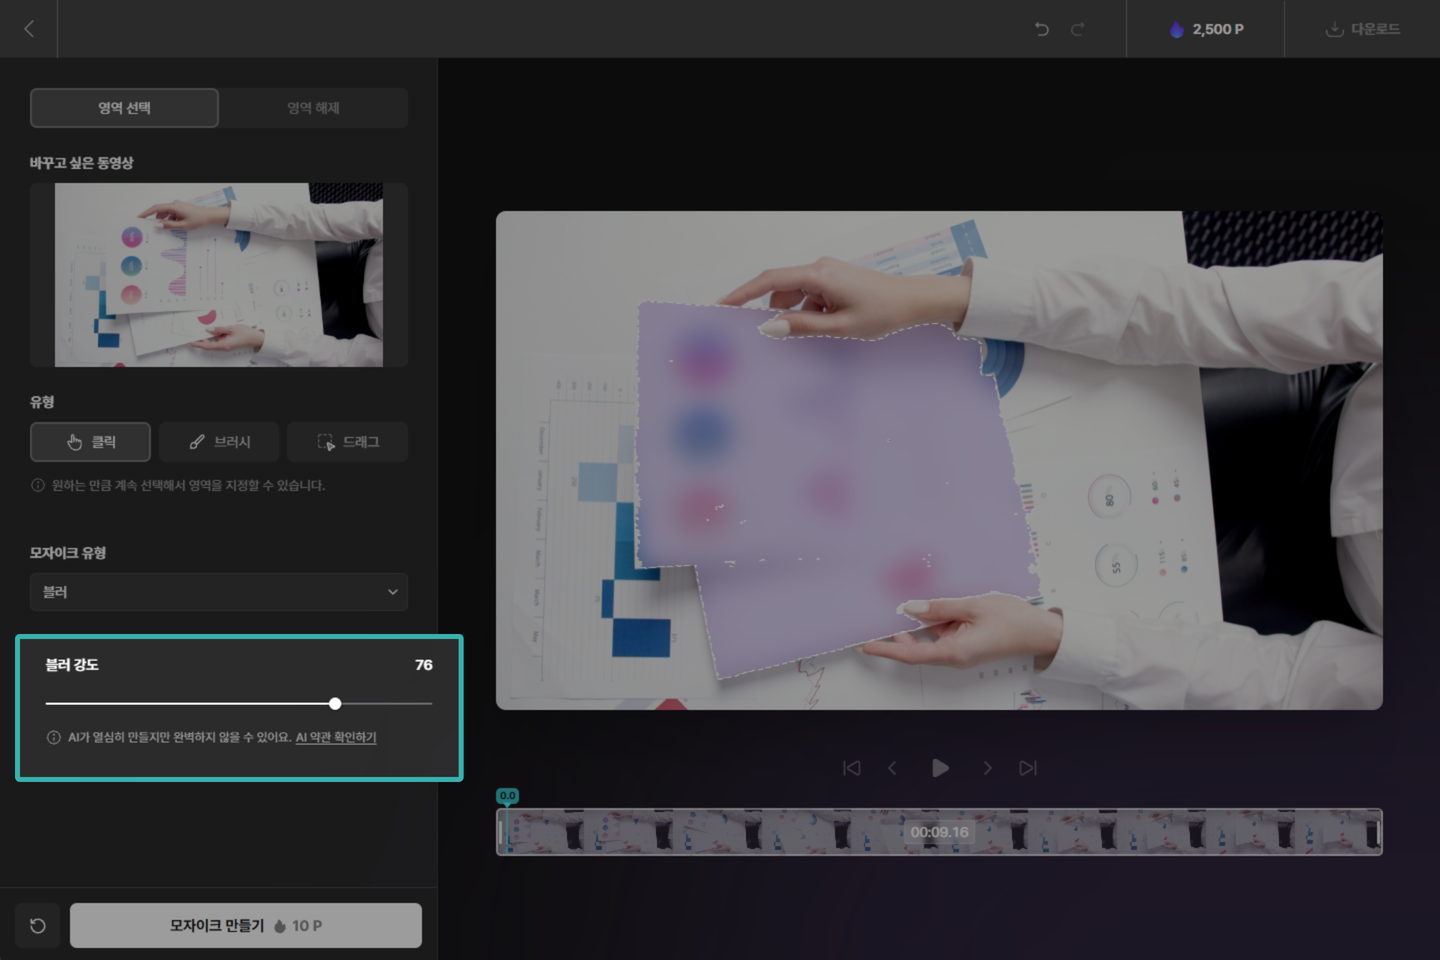Step back one frame
Viewport: 1440px width, 960px height.
point(892,768)
